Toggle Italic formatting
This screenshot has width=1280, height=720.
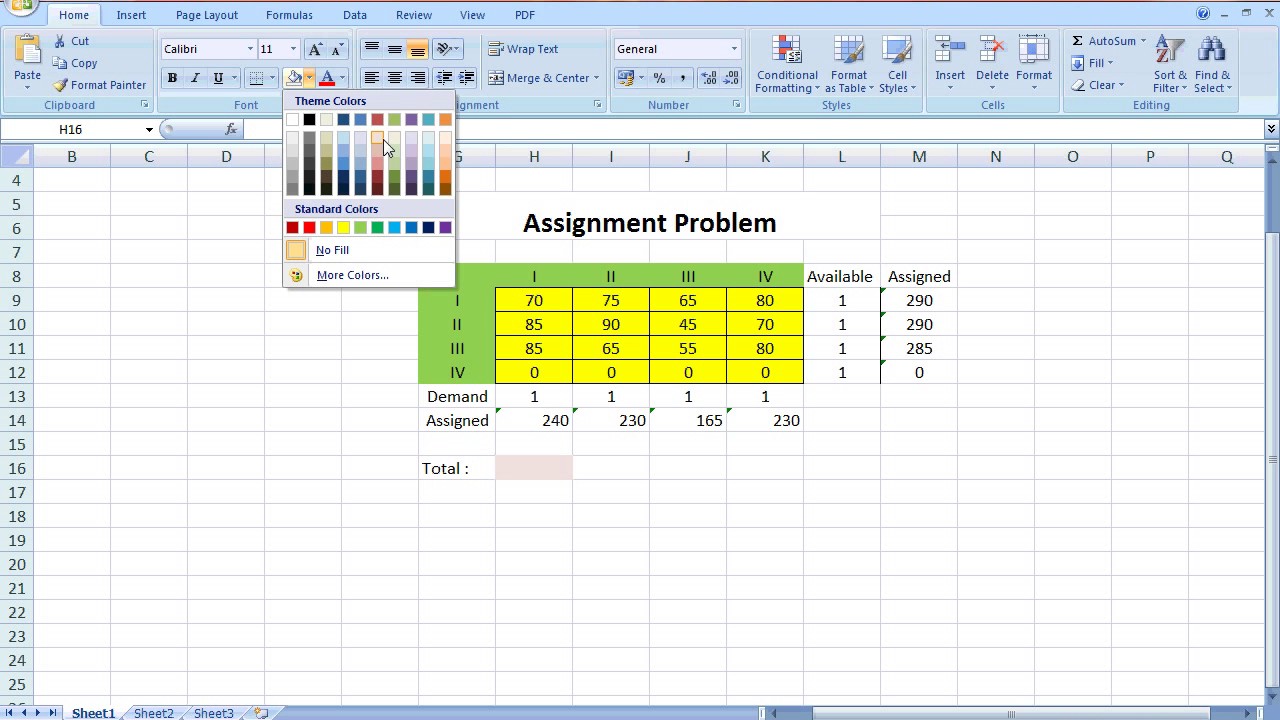click(x=195, y=78)
